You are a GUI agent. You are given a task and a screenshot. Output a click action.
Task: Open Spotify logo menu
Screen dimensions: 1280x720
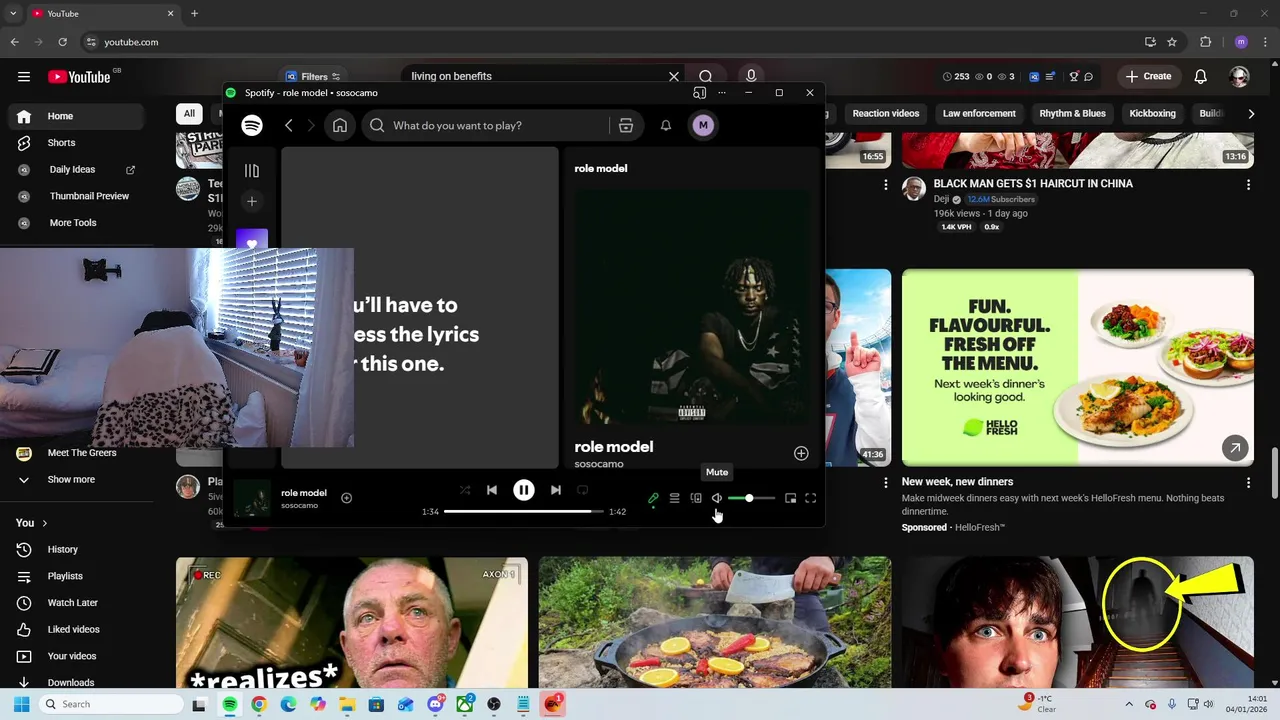click(252, 125)
